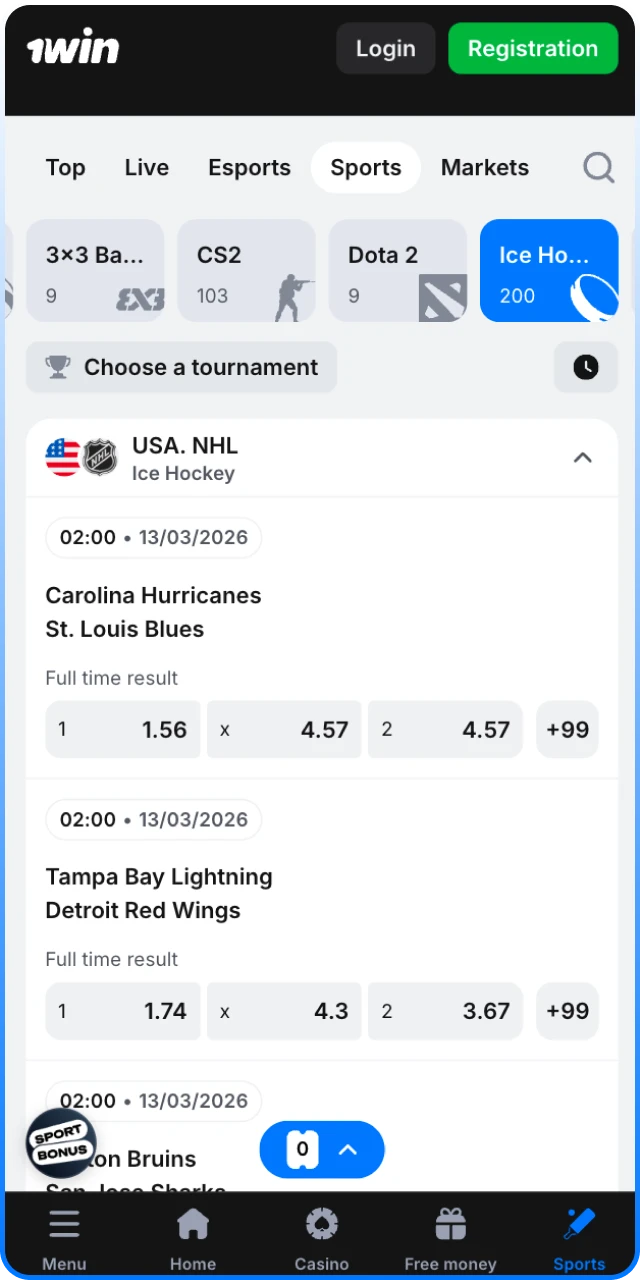The width and height of the screenshot is (640, 1280).
Task: Click the clock time filter icon
Action: pyautogui.click(x=586, y=367)
